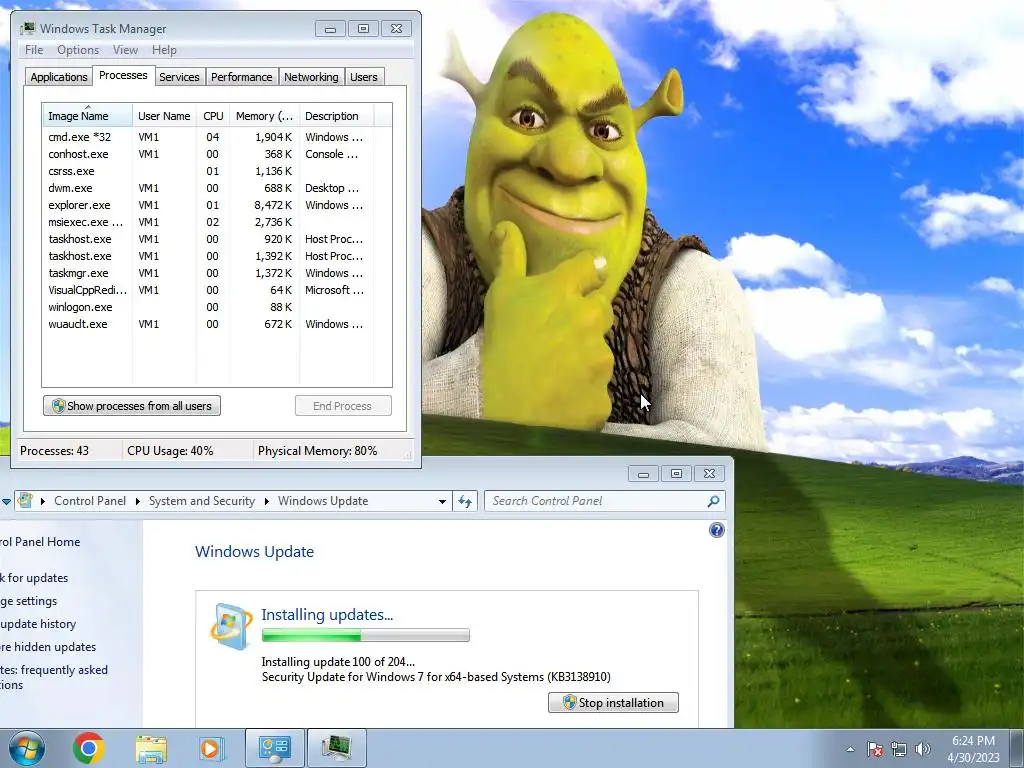The image size is (1024, 768).
Task: Click the Task Manager title bar icon
Action: 27,28
